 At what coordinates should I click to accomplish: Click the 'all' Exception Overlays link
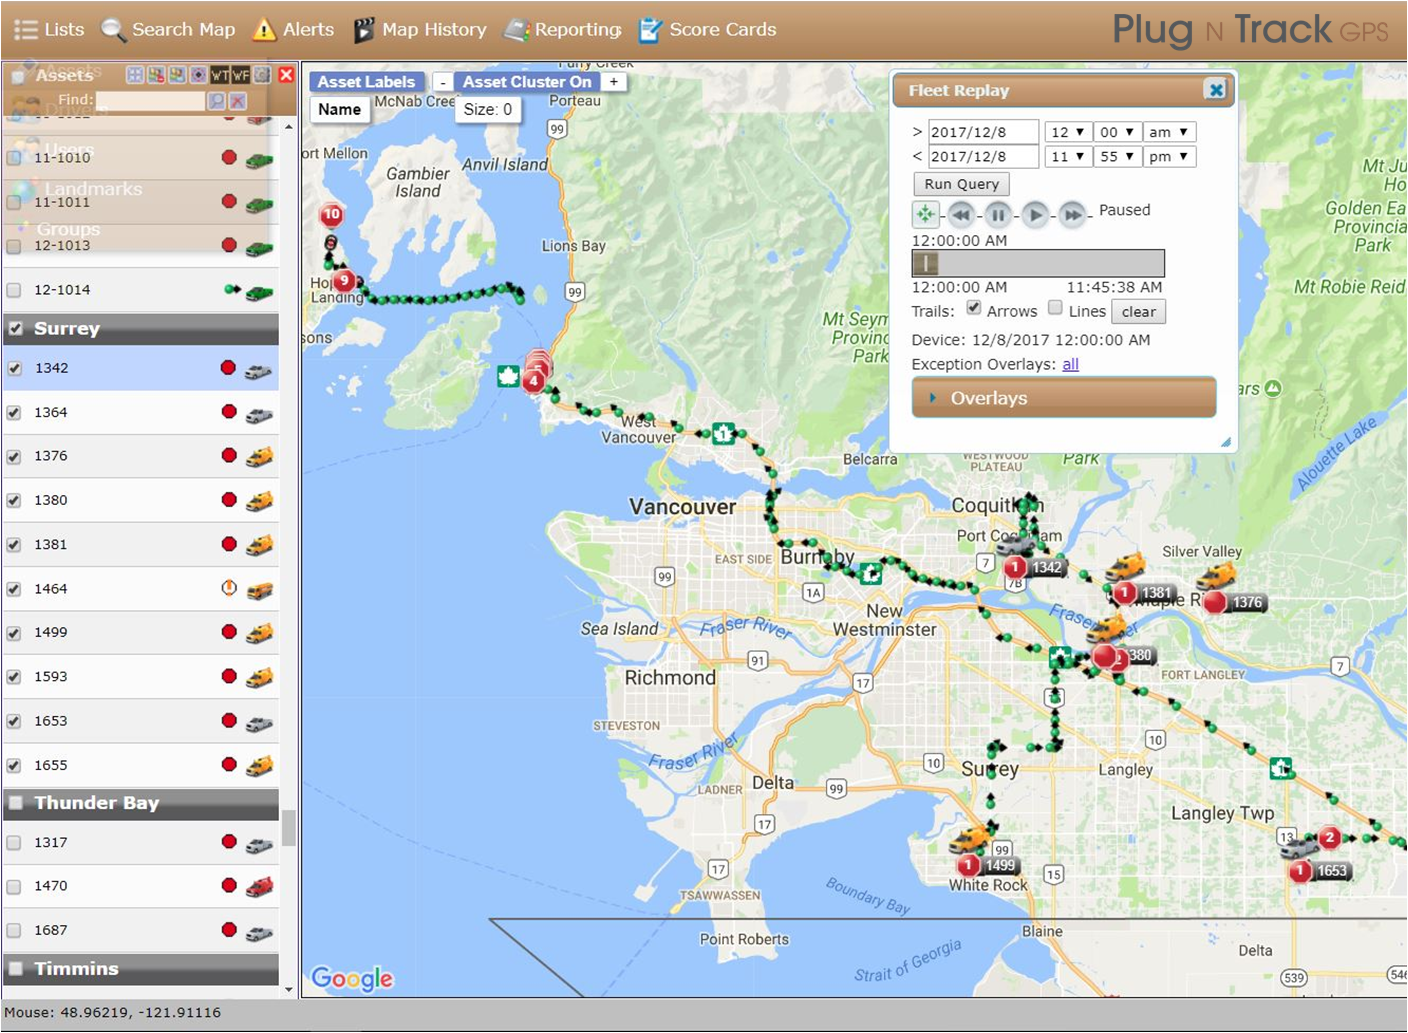click(1070, 364)
